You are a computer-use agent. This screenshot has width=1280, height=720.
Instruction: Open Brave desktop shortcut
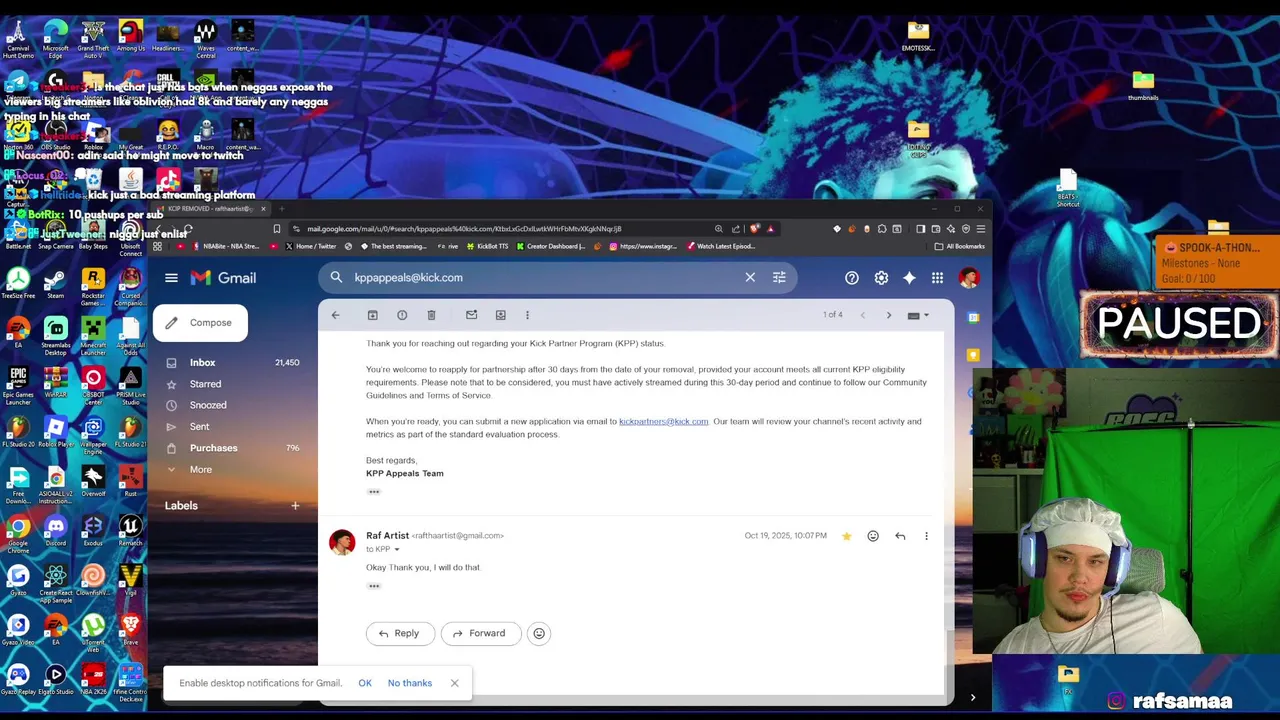click(x=130, y=630)
